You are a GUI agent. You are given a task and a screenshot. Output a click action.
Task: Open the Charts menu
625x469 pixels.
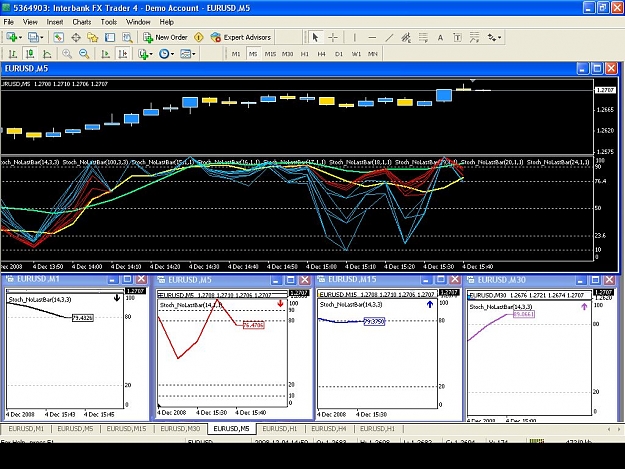point(82,22)
